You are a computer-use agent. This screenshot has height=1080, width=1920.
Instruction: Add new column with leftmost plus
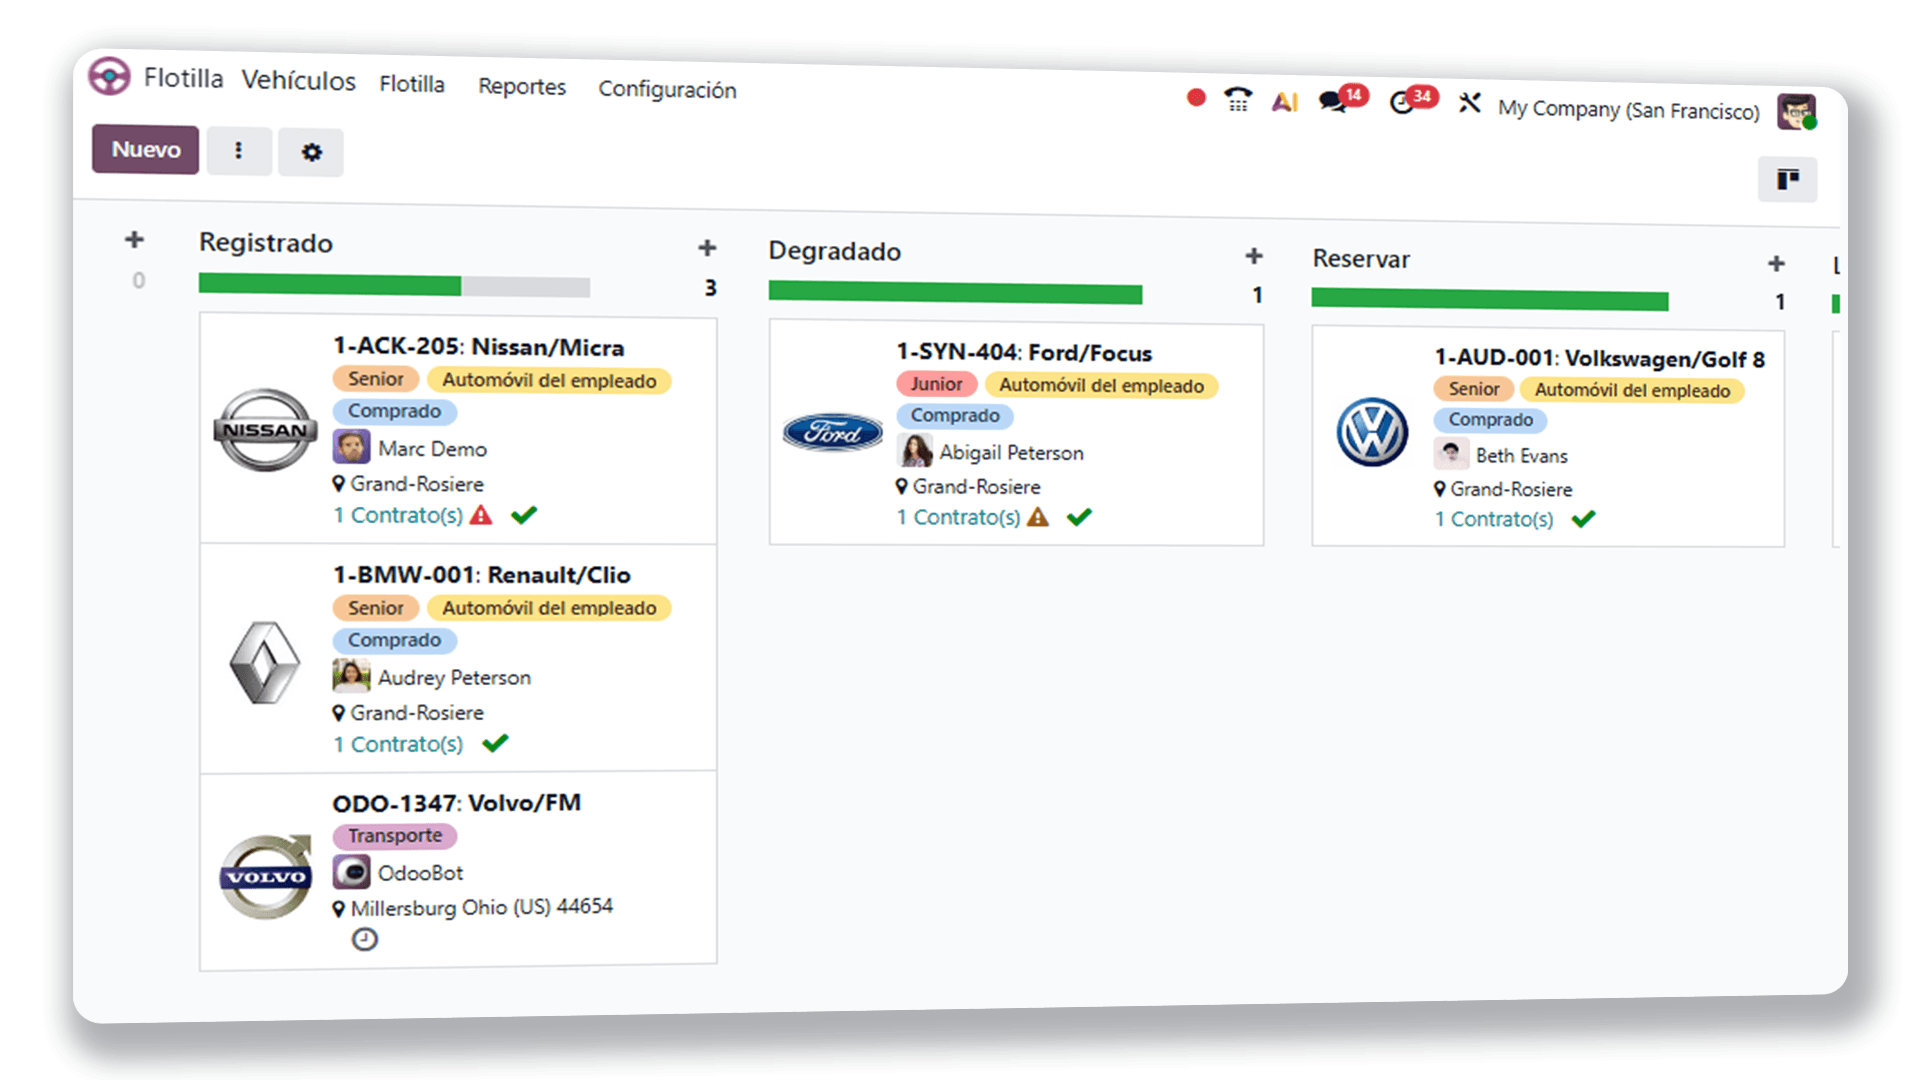[x=134, y=240]
